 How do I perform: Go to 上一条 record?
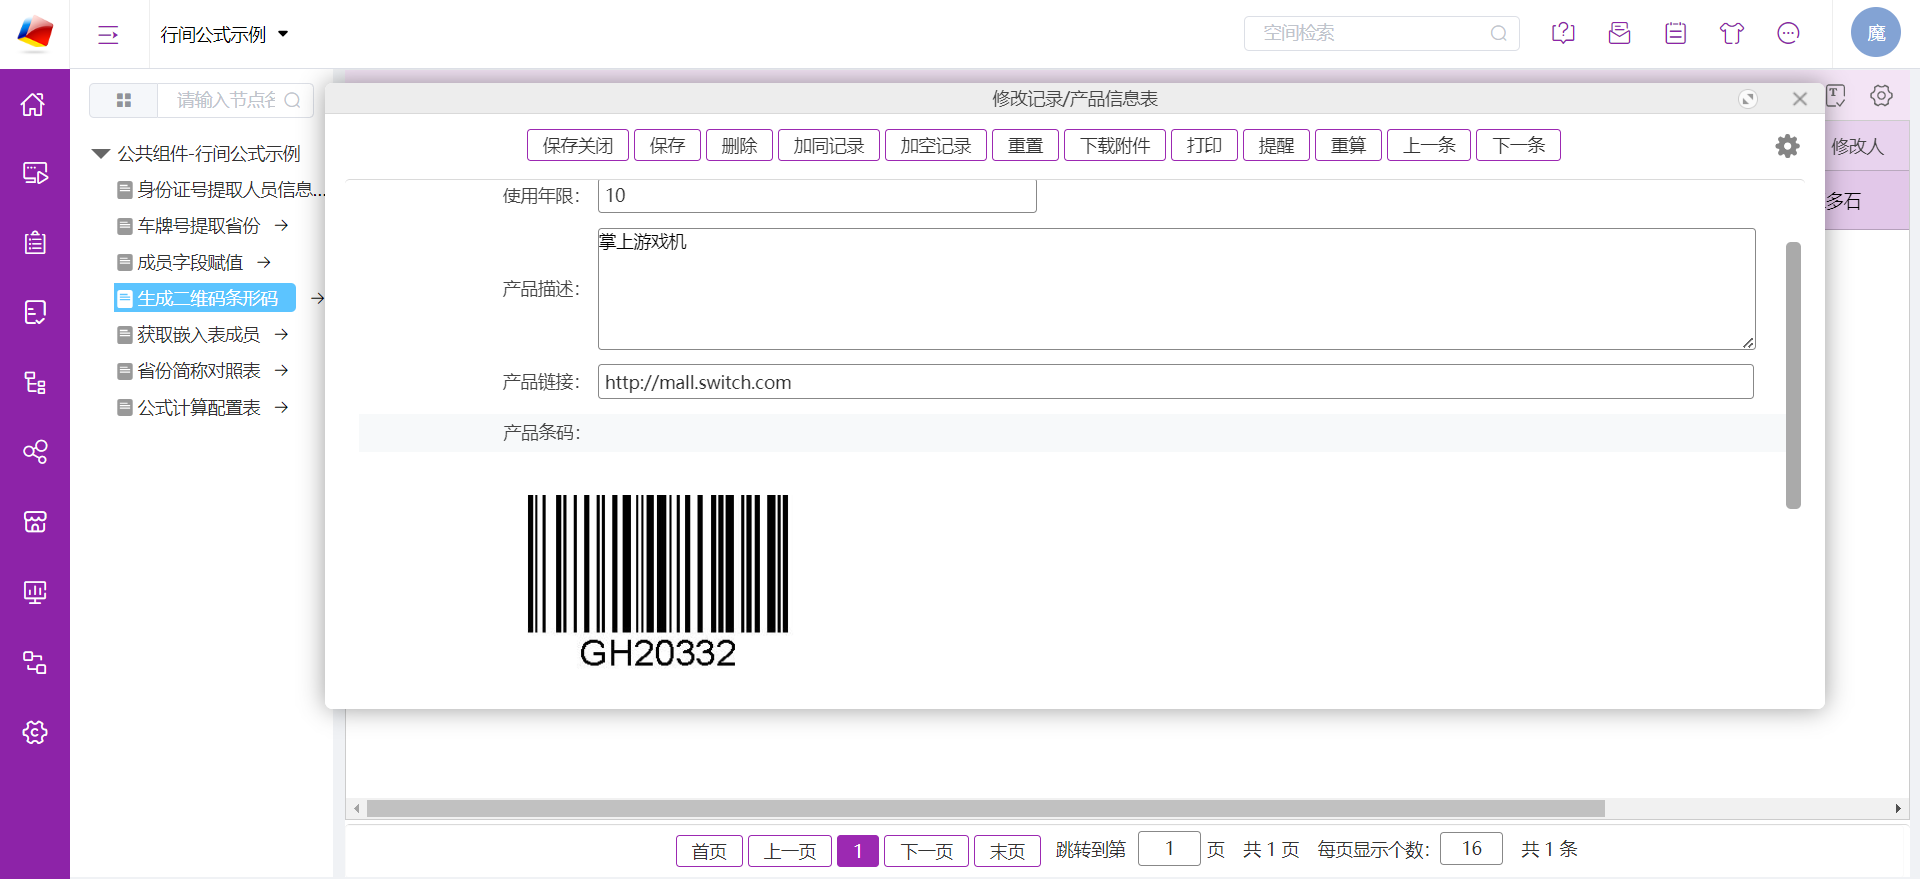coord(1429,145)
